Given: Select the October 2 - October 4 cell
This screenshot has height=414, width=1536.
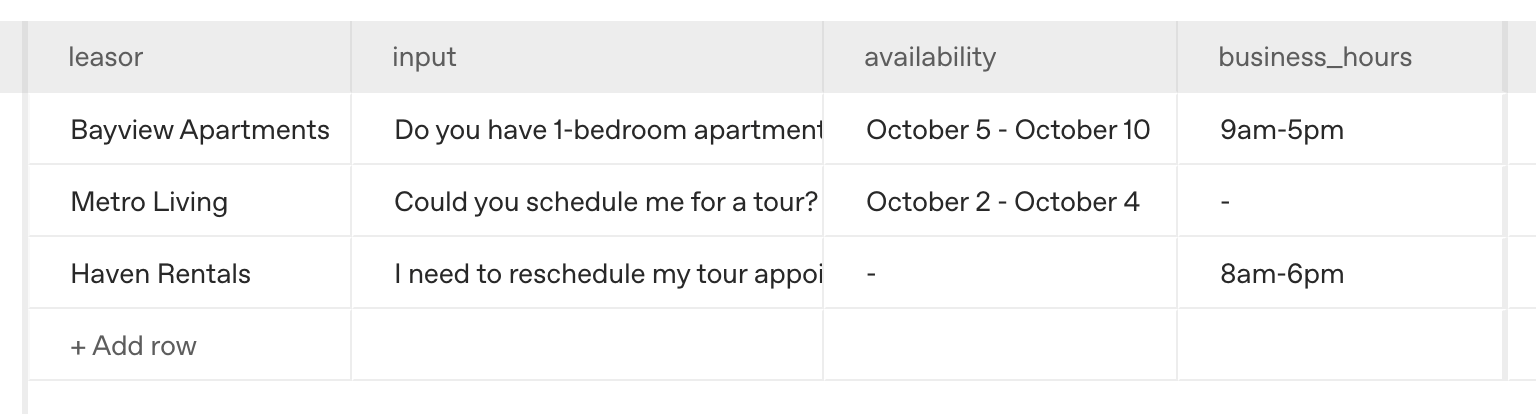Looking at the screenshot, I should pyautogui.click(x=1003, y=202).
